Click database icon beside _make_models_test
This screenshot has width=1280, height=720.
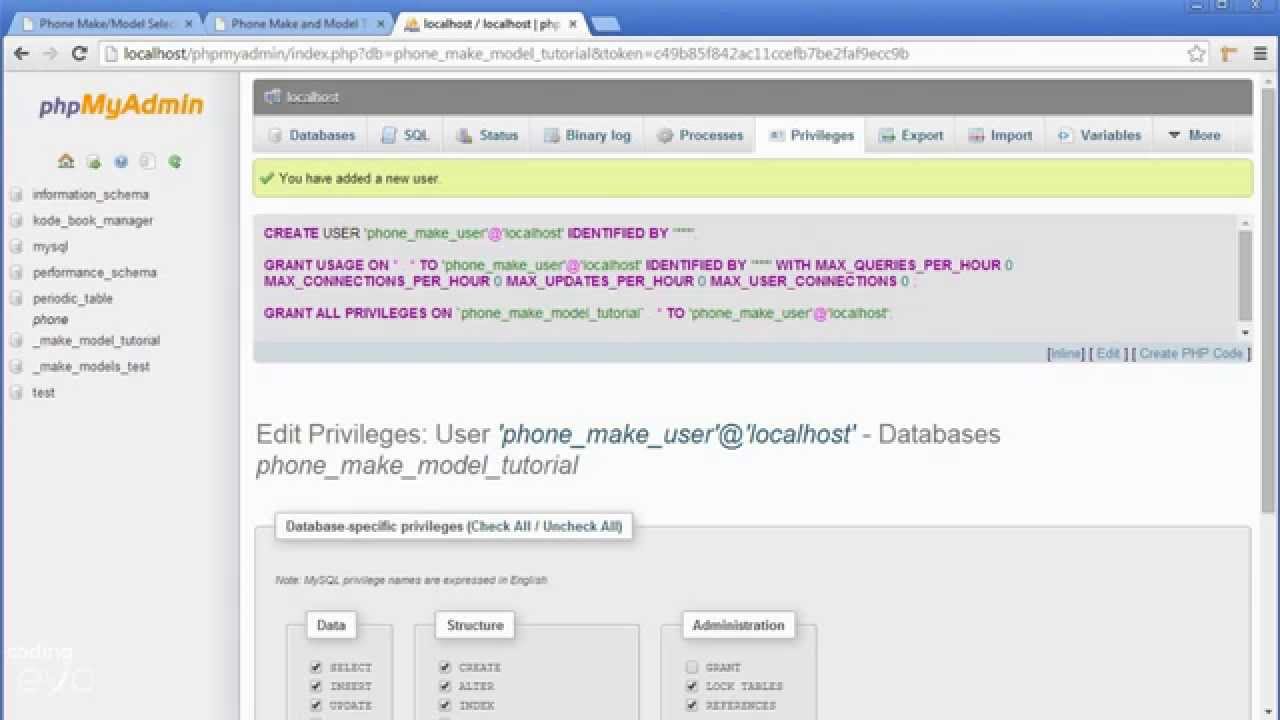[x=16, y=367]
